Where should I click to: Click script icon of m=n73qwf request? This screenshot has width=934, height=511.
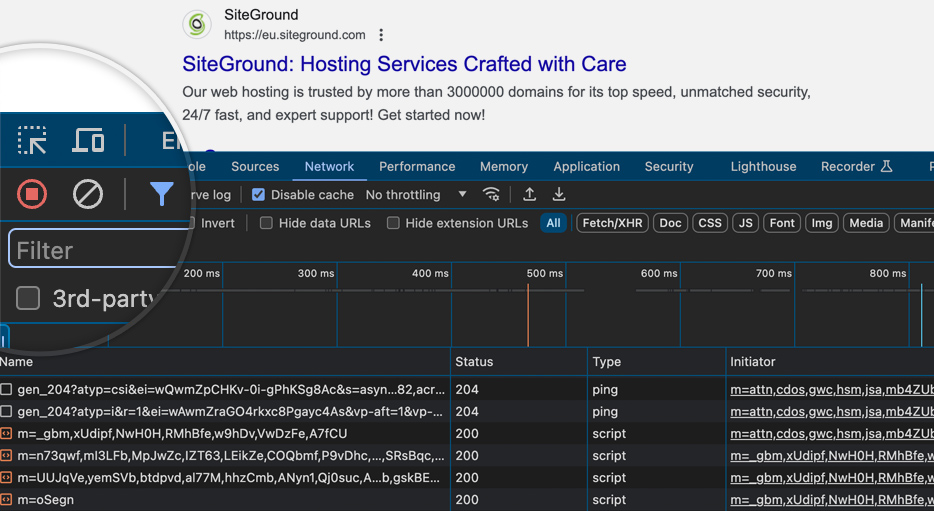tap(6, 456)
